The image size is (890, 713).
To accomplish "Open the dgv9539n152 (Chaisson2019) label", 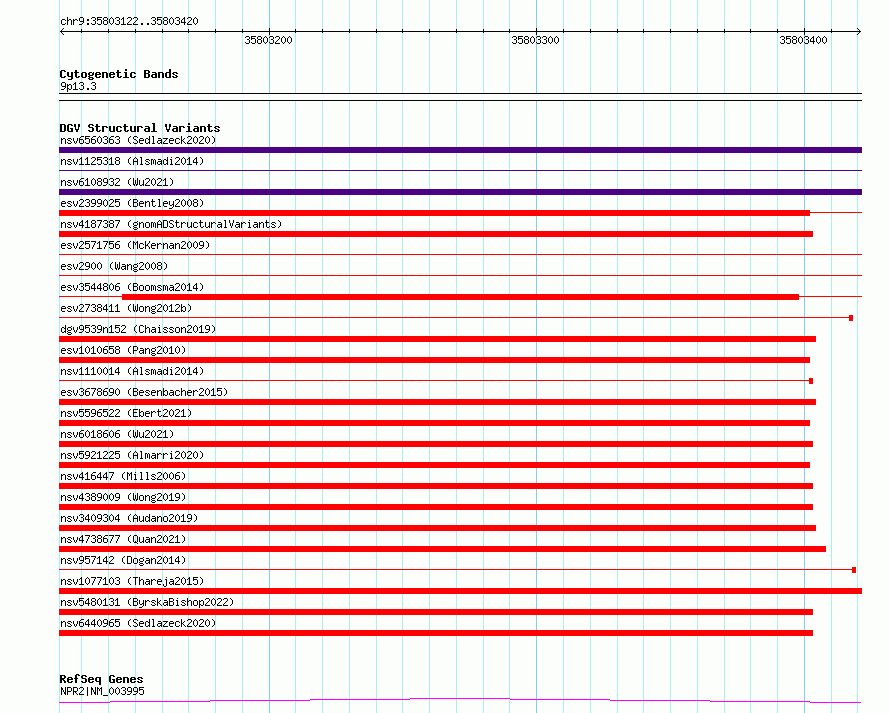I will tap(138, 329).
